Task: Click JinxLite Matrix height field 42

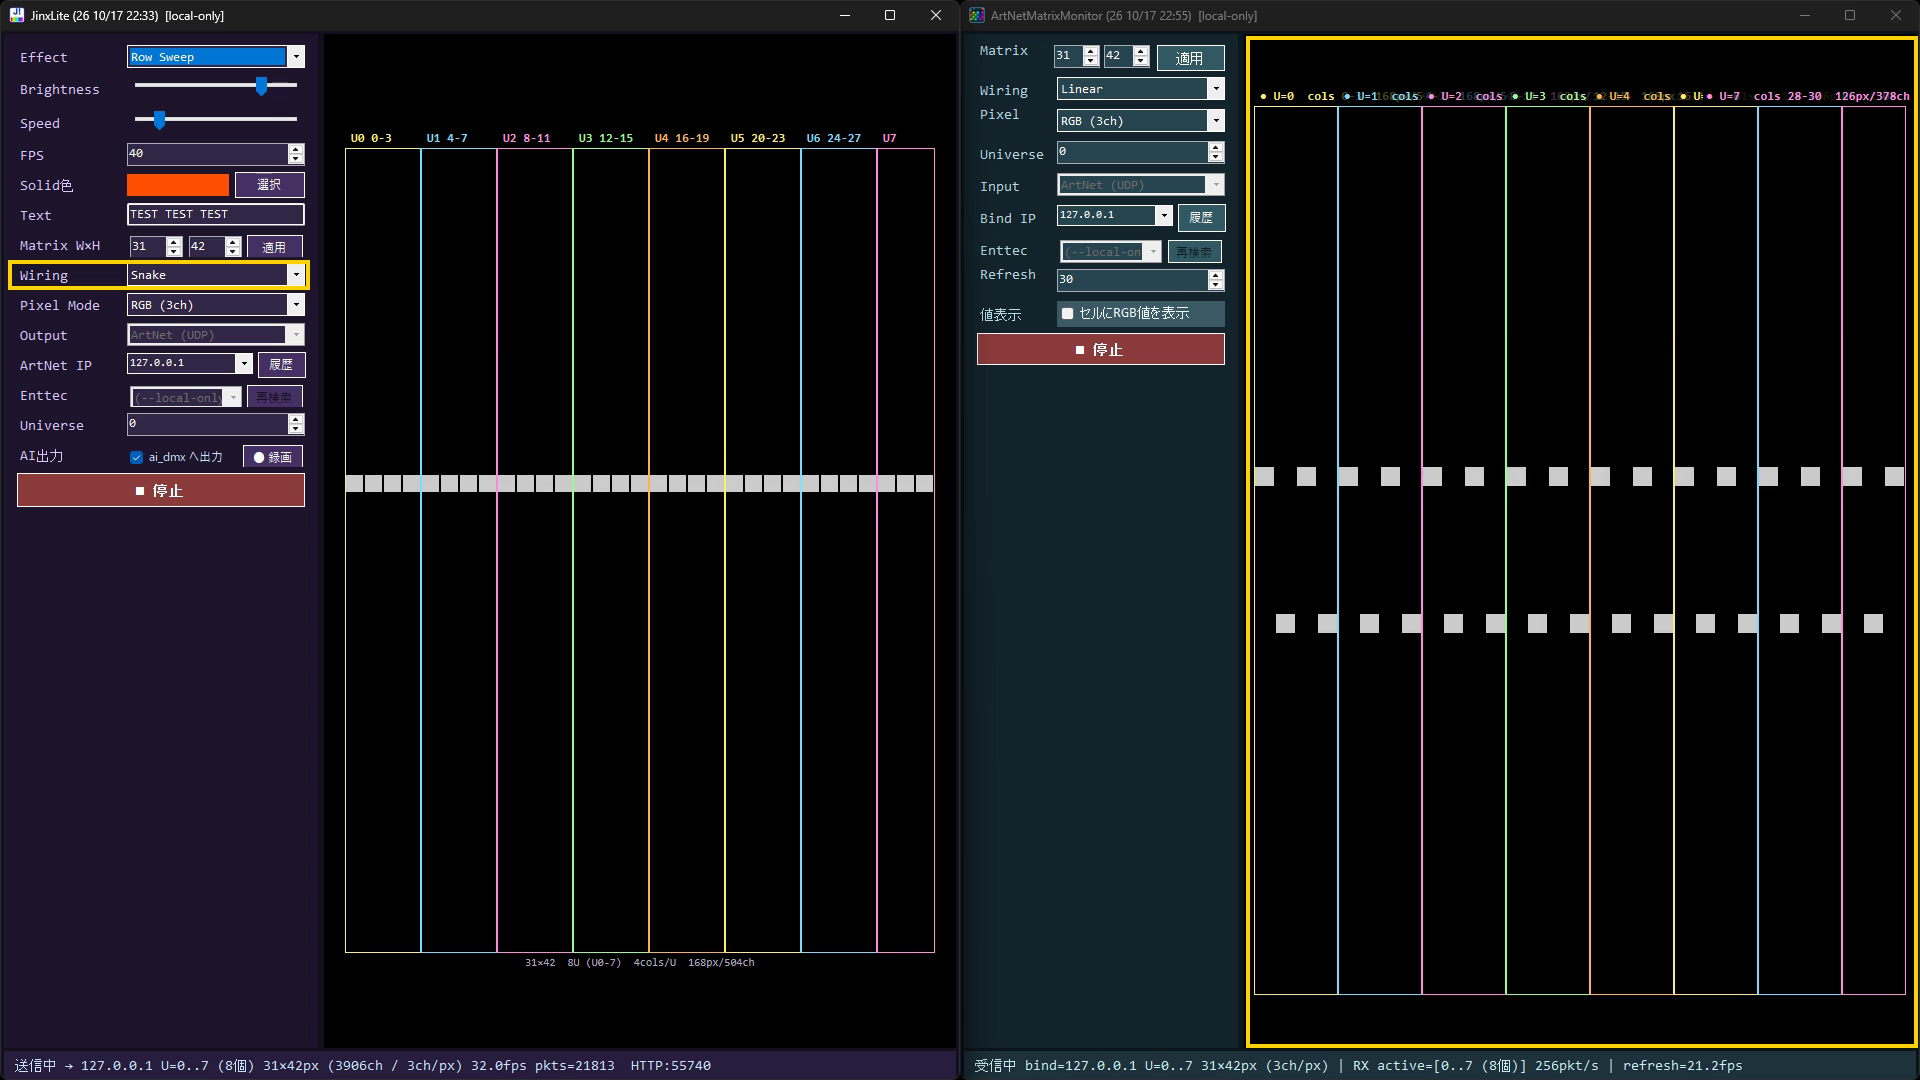Action: [x=206, y=246]
